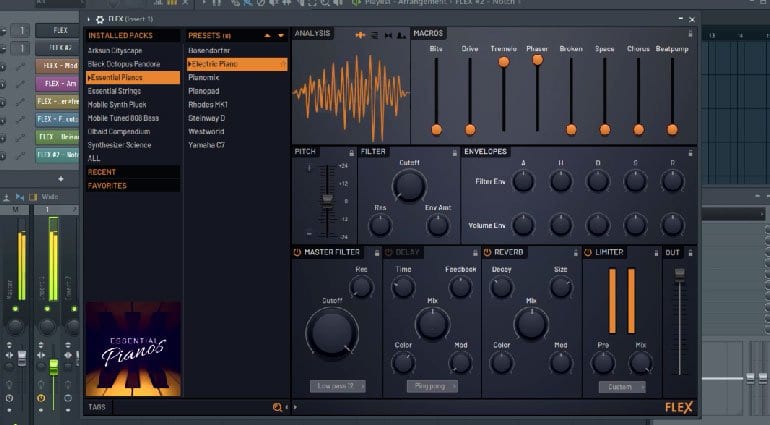The image size is (770, 425).
Task: Choose the Steinway D preset
Action: click(208, 118)
